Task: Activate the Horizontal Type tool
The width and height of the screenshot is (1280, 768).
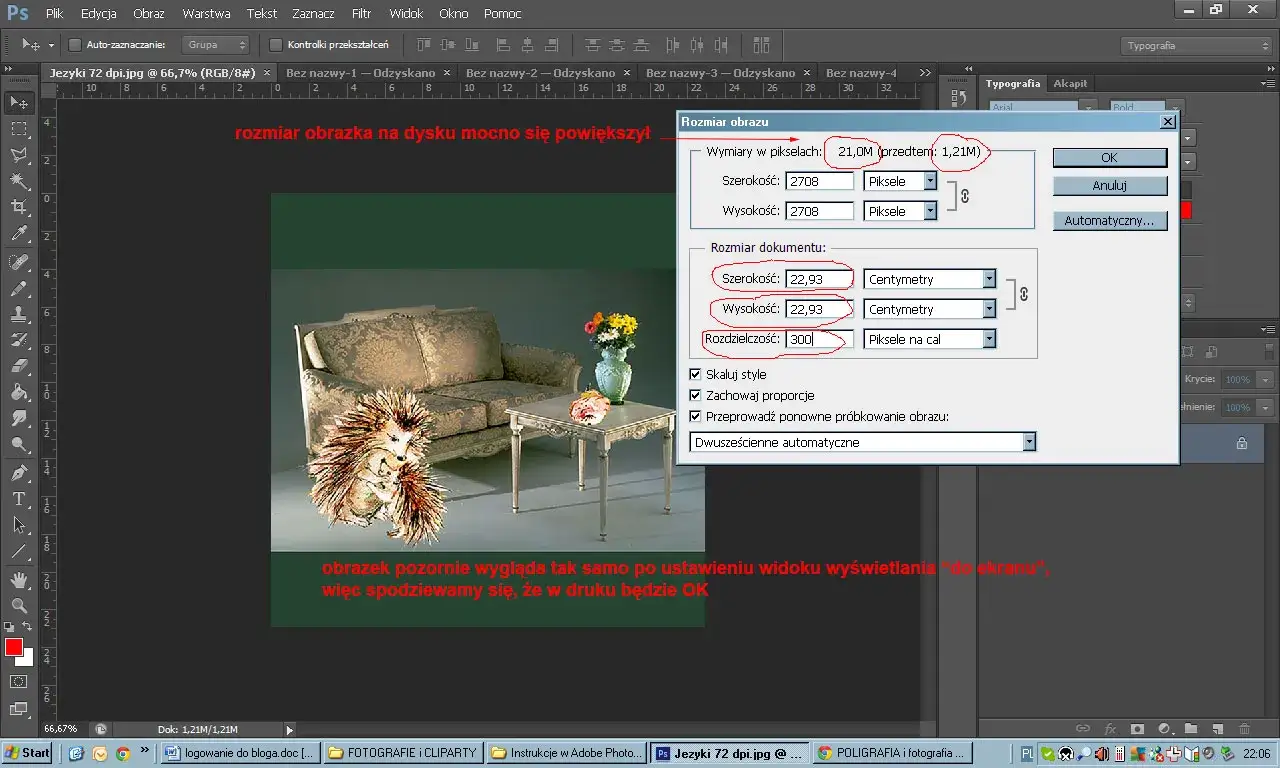Action: click(x=19, y=499)
